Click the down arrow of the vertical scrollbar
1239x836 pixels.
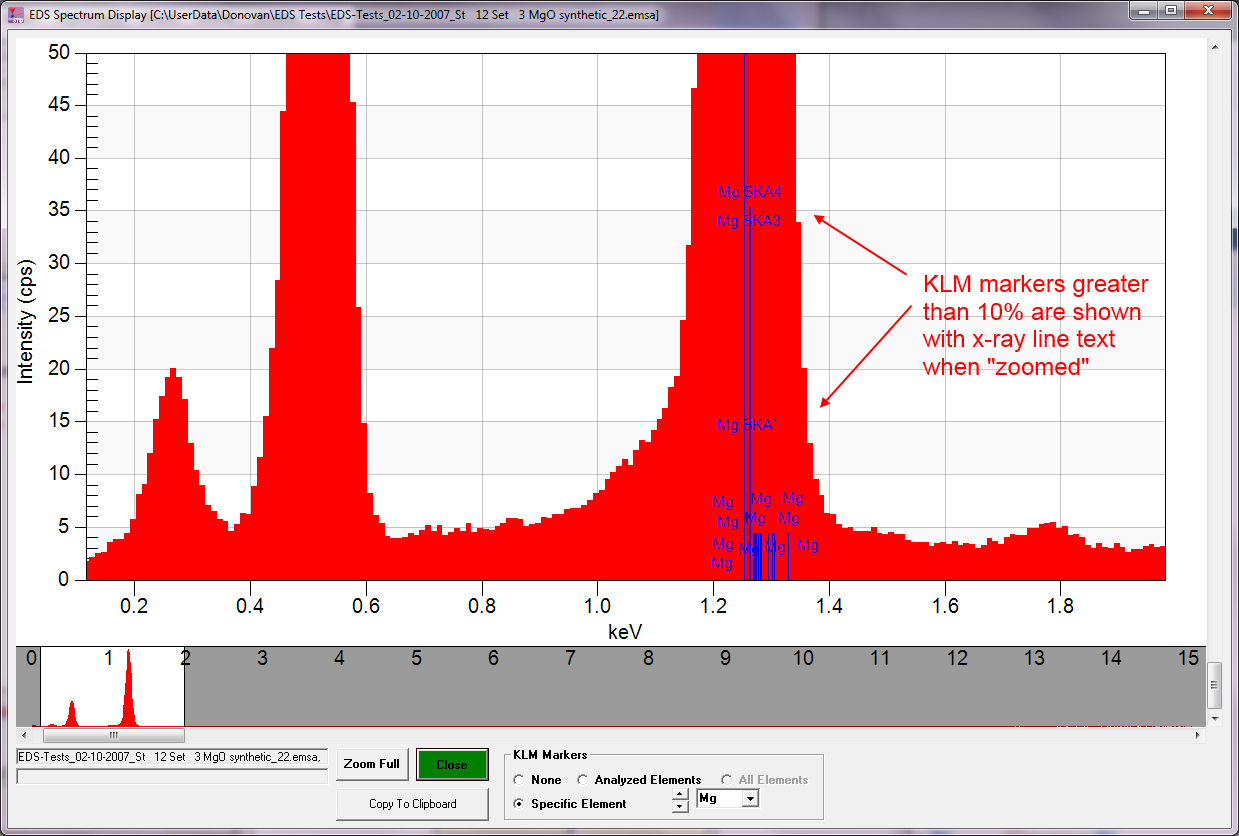point(1214,718)
